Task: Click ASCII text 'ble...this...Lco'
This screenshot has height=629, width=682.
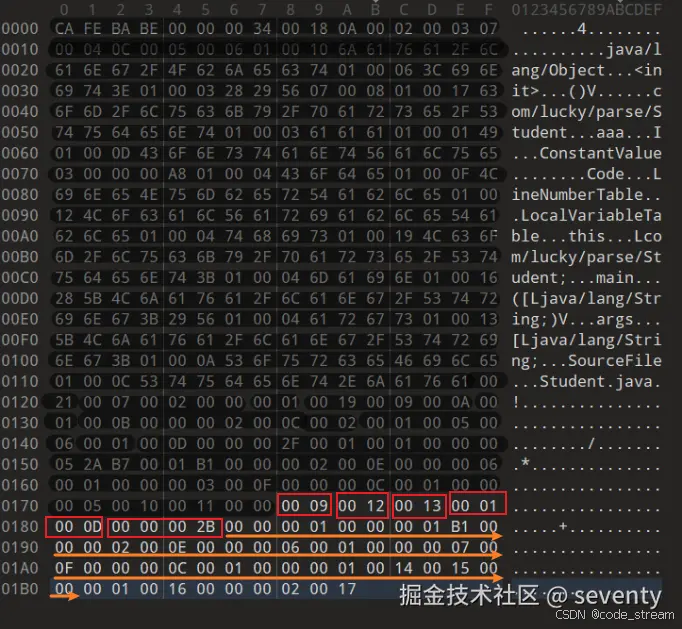Action: (586, 236)
